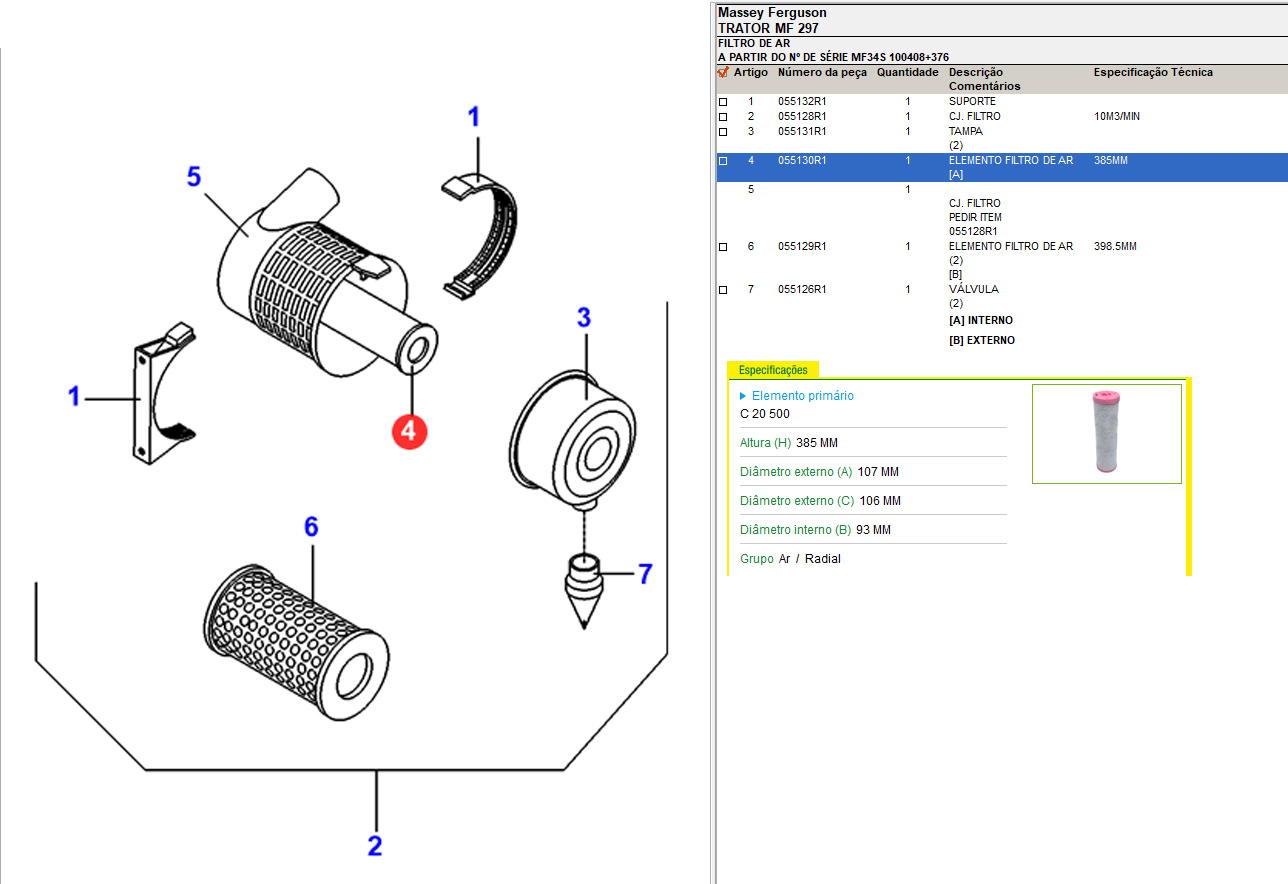Click callout number 5 on the diagram
This screenshot has height=884, width=1288.
point(194,177)
